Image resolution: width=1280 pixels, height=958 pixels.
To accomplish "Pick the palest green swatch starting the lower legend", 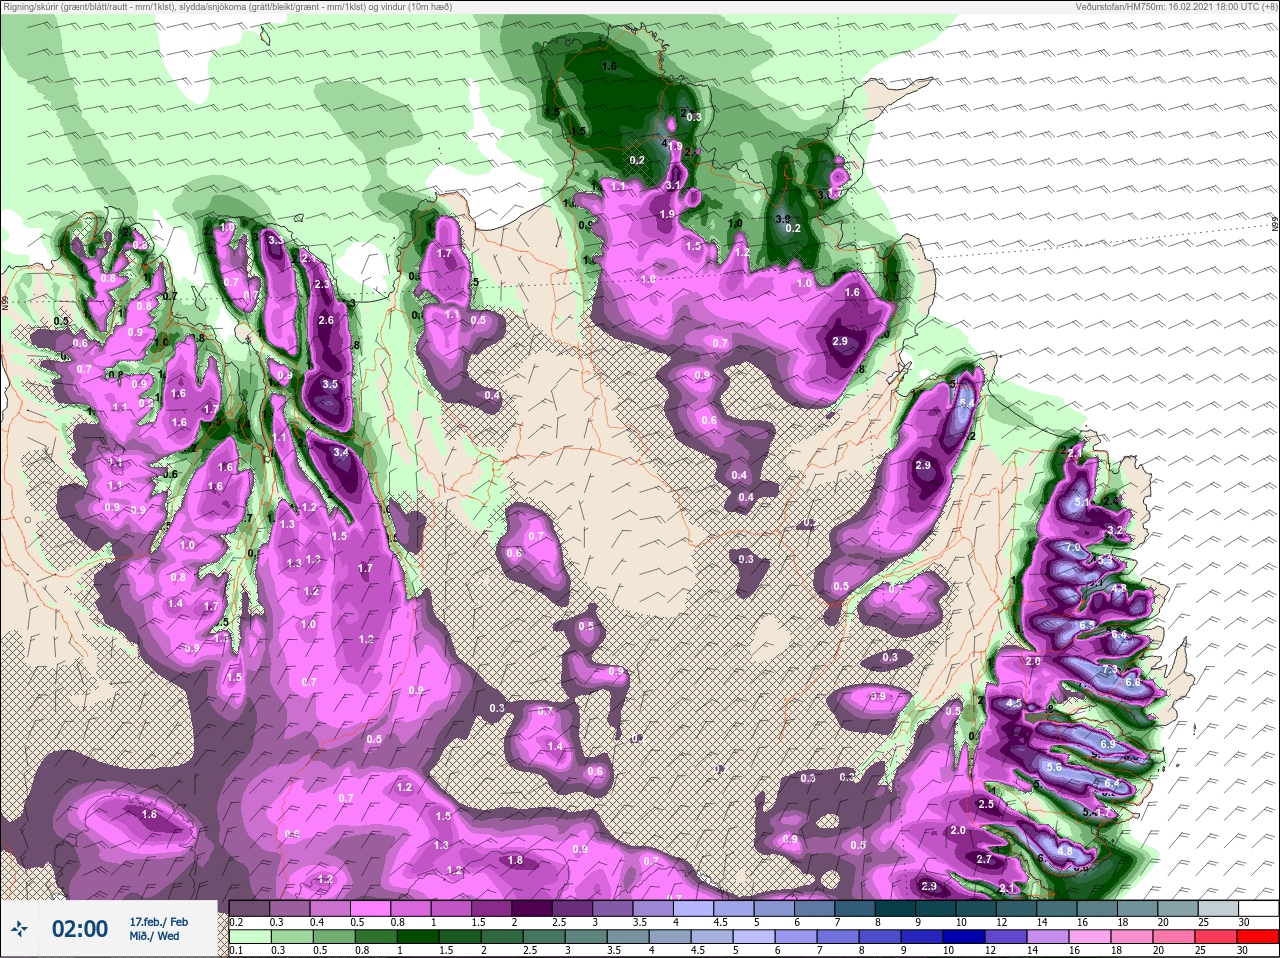I will coord(249,938).
